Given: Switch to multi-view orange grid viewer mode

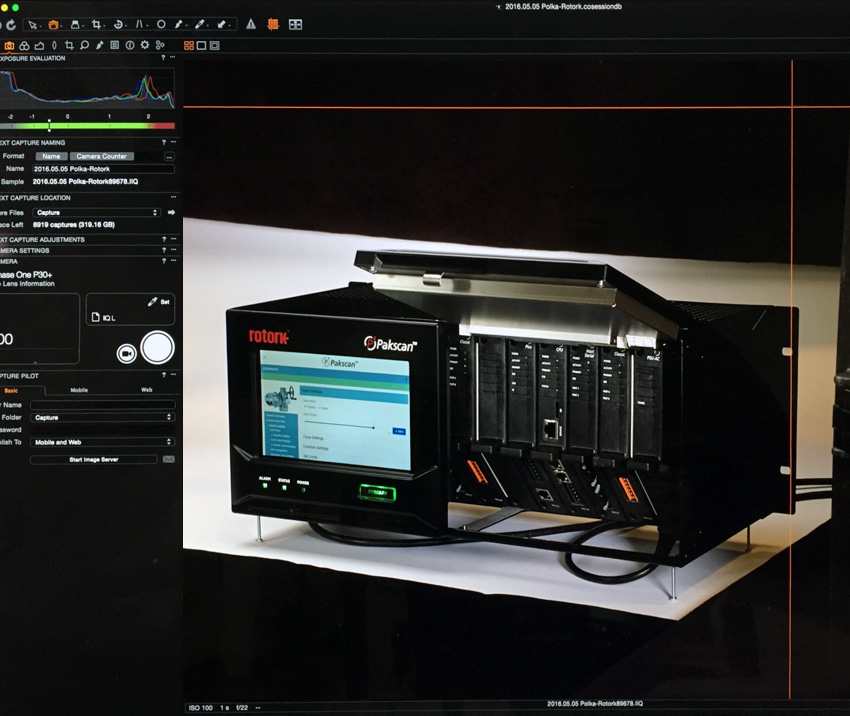Looking at the screenshot, I should coord(189,46).
